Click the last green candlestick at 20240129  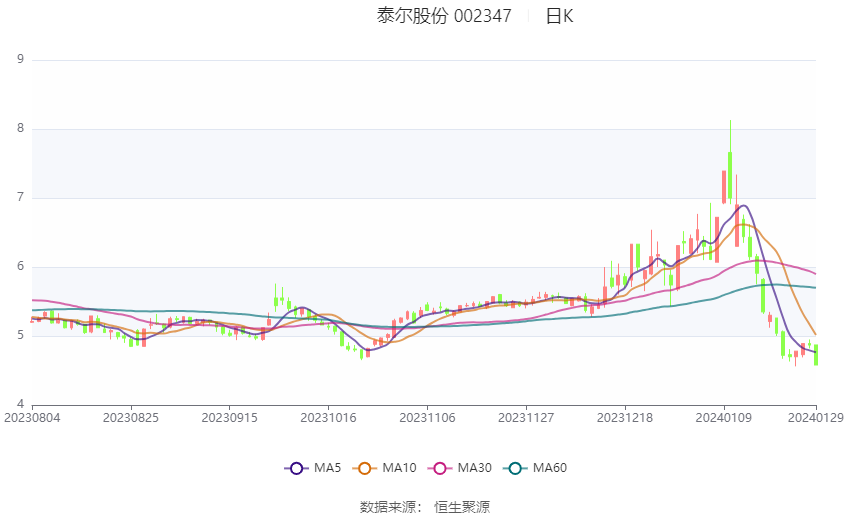click(x=816, y=355)
